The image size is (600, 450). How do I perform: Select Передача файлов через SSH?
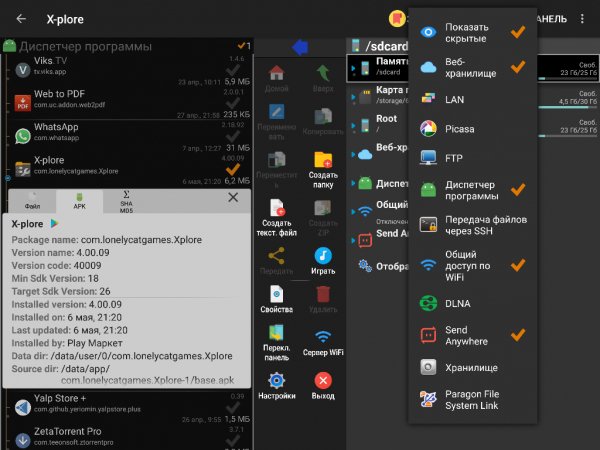pos(473,225)
